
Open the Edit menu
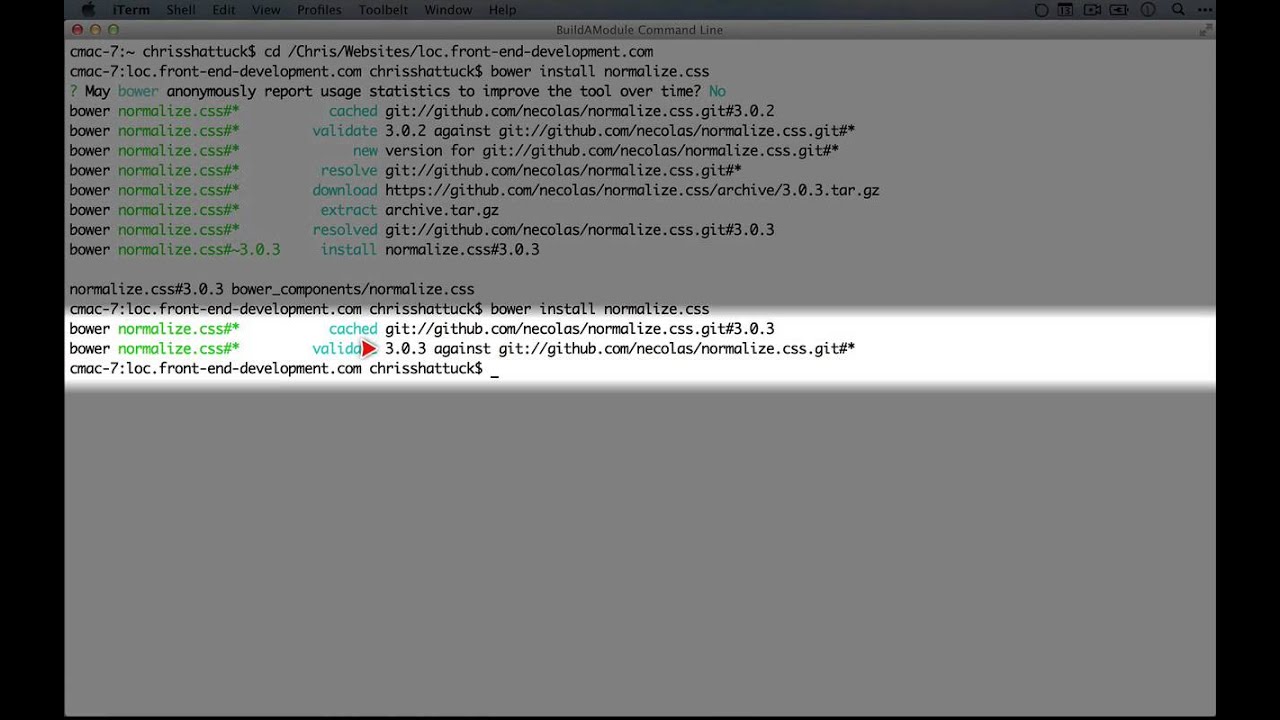pyautogui.click(x=224, y=10)
